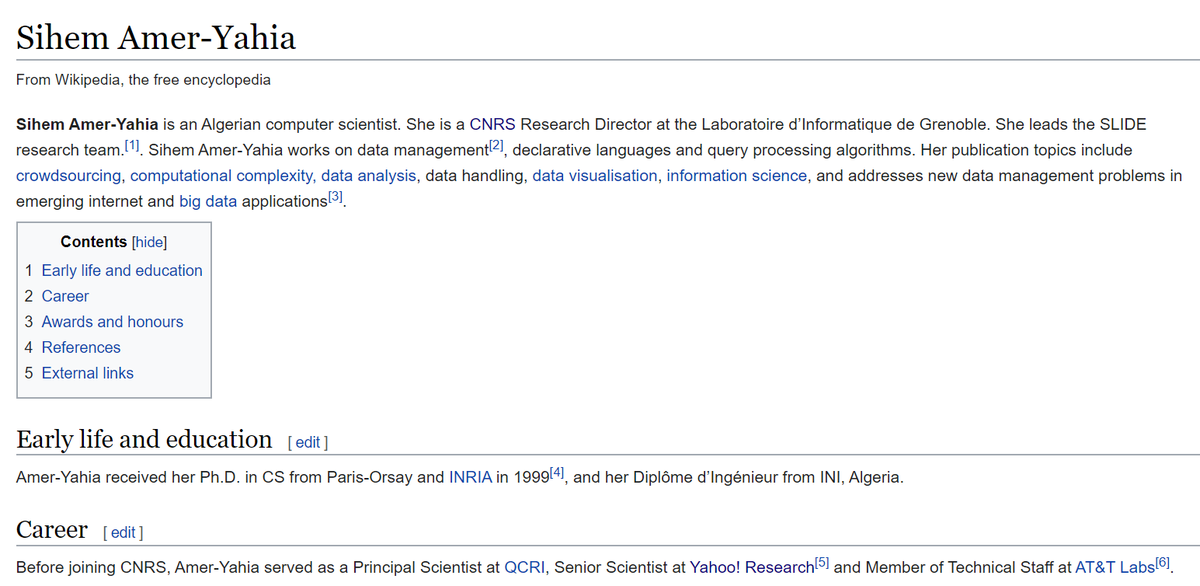1200x586 pixels.
Task: Open the INRIA link
Action: click(x=470, y=477)
